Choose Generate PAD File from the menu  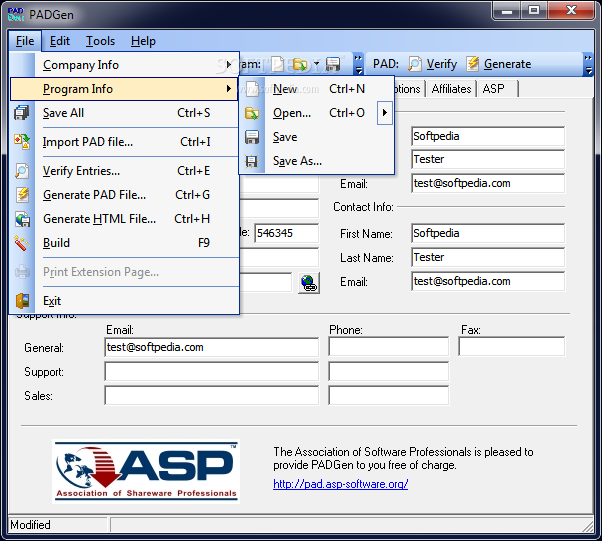(x=124, y=195)
